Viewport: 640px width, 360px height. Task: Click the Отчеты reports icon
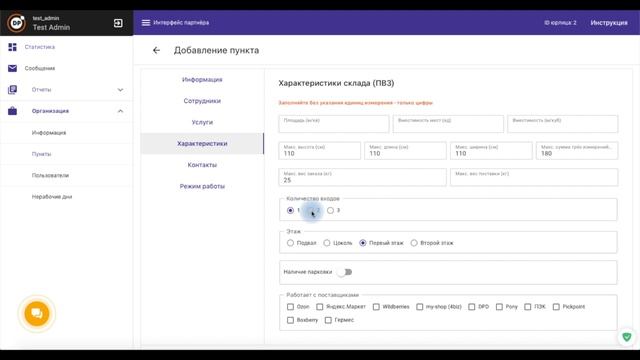point(13,89)
